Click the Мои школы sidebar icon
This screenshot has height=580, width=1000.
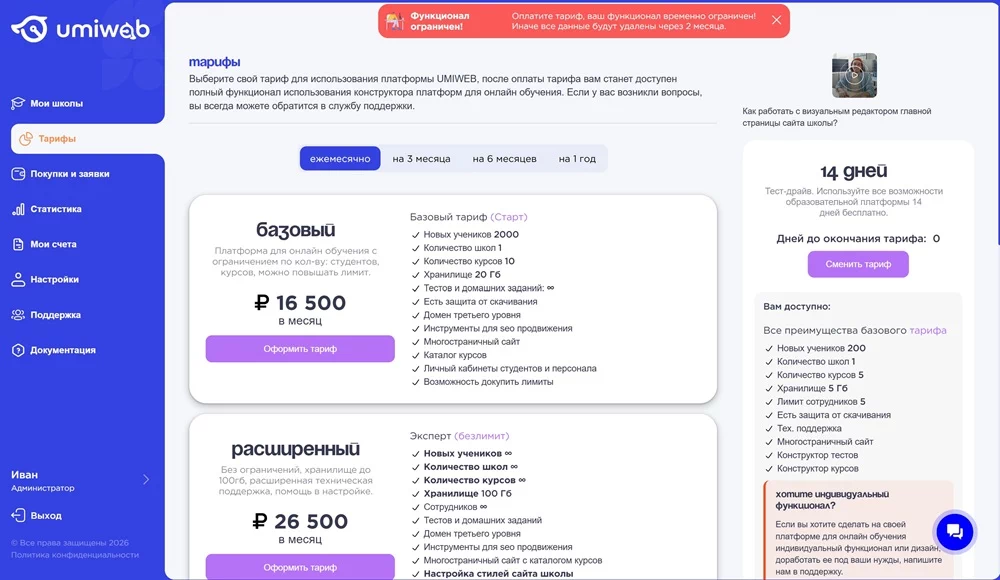coord(18,104)
